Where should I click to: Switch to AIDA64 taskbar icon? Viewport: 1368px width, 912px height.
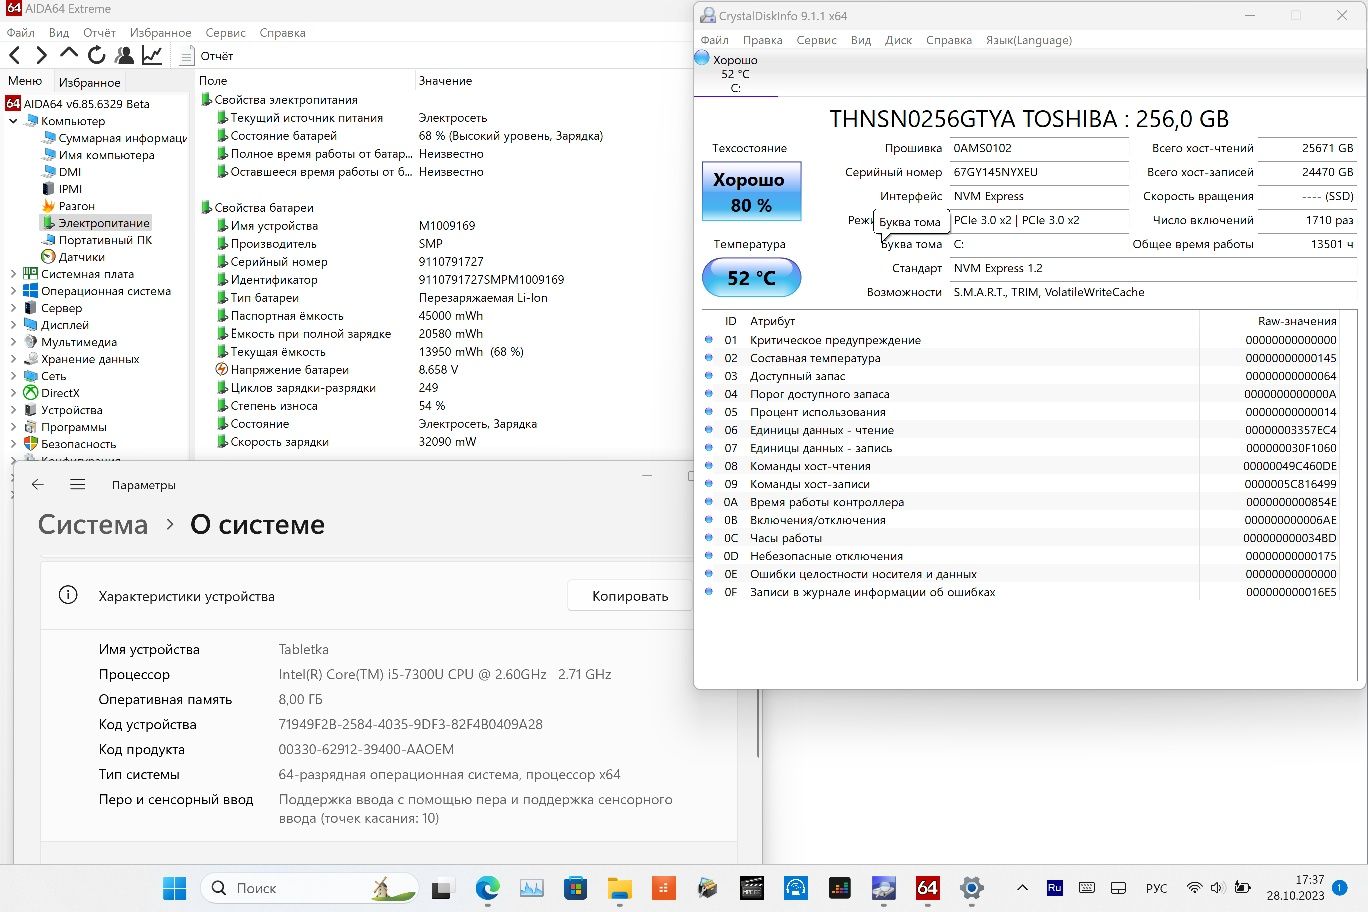pyautogui.click(x=927, y=888)
